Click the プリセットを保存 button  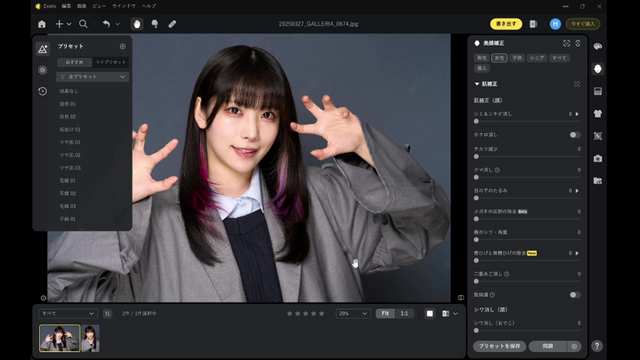[500, 346]
